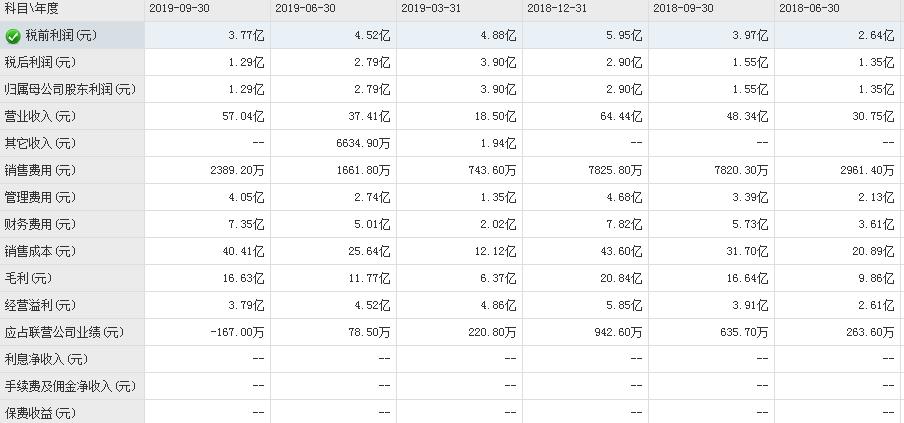
Task: Select the 财务费用(元) row label
Action: click(x=41, y=224)
